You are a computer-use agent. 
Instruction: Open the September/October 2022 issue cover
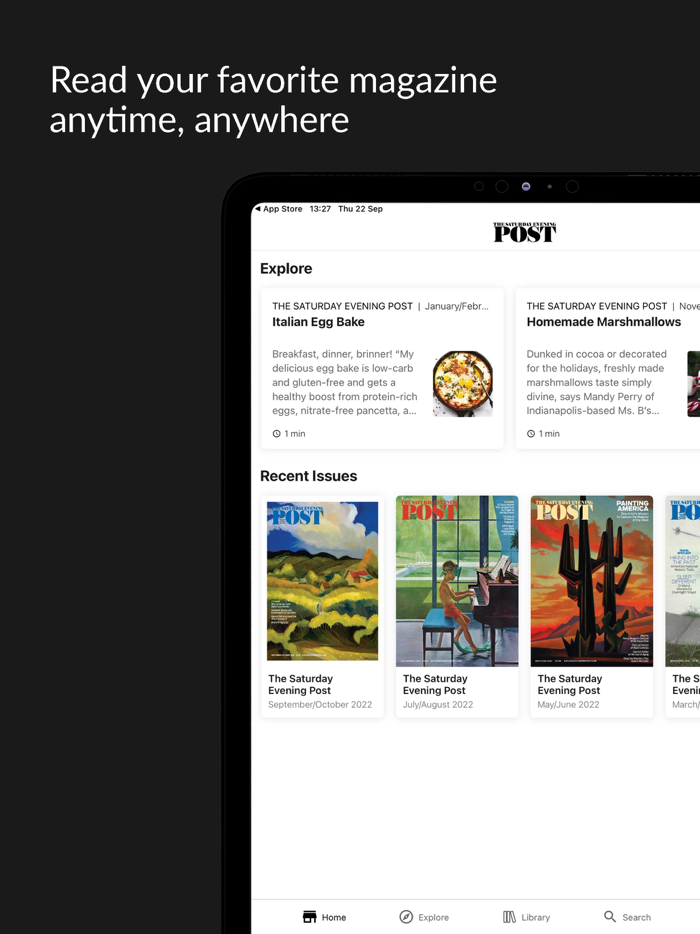[322, 581]
